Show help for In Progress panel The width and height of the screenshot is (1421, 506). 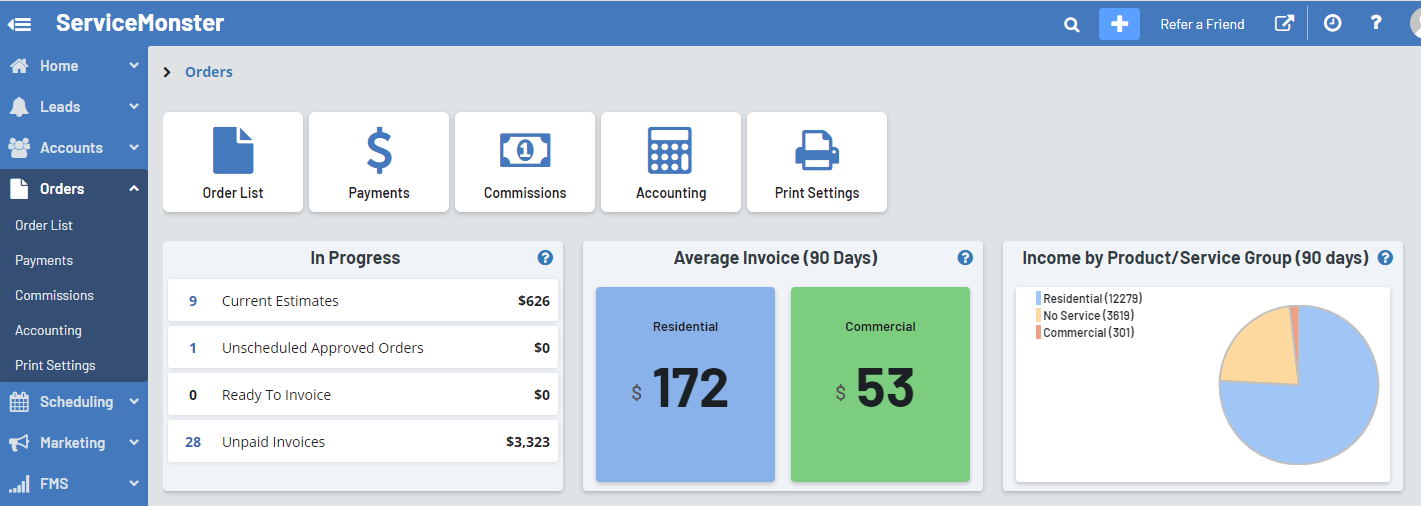545,258
